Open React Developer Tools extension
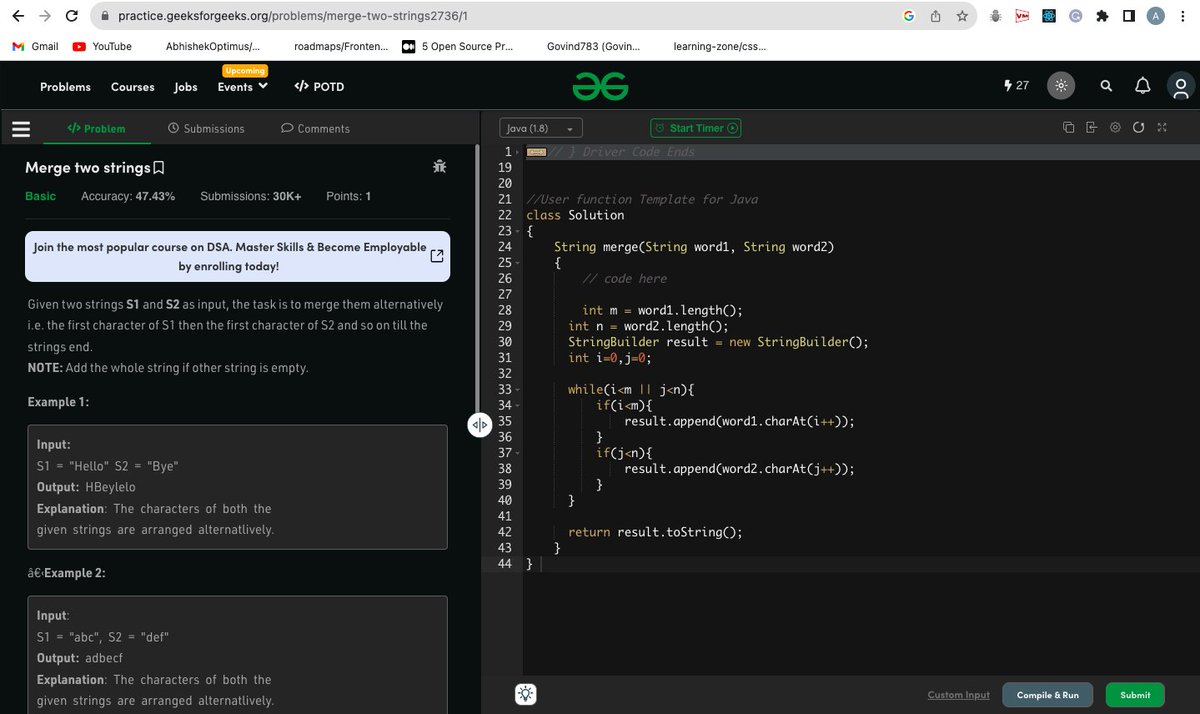 (1048, 16)
